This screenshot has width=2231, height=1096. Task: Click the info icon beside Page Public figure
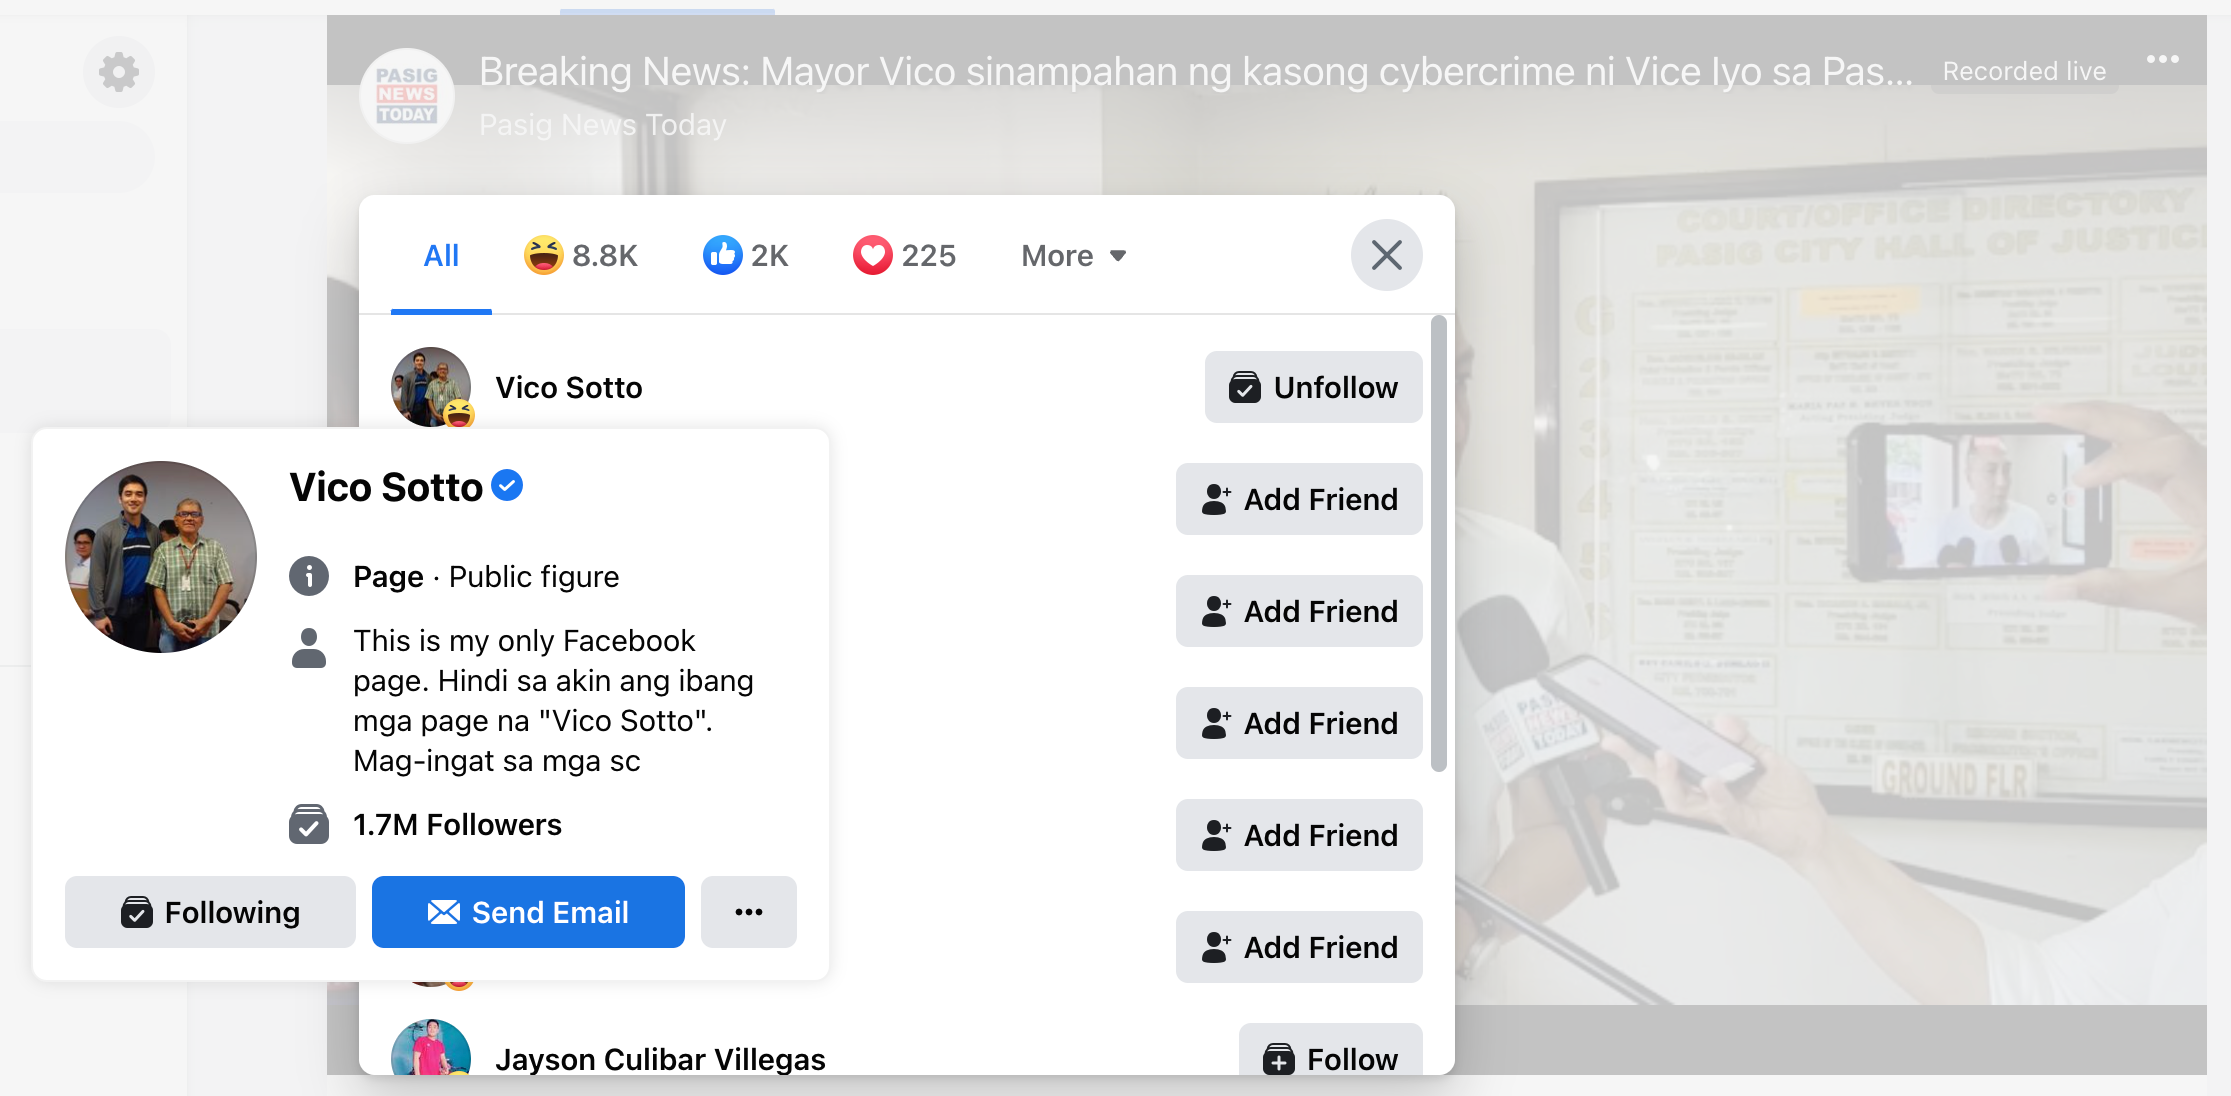point(309,576)
